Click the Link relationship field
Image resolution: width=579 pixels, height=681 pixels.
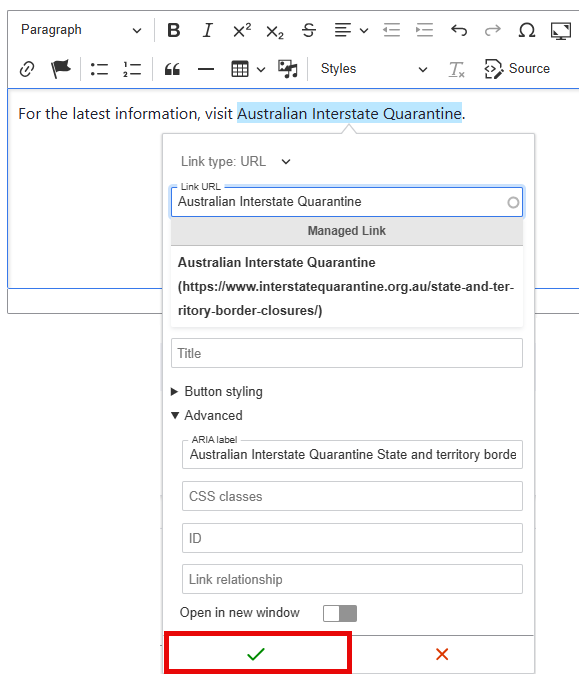352,579
